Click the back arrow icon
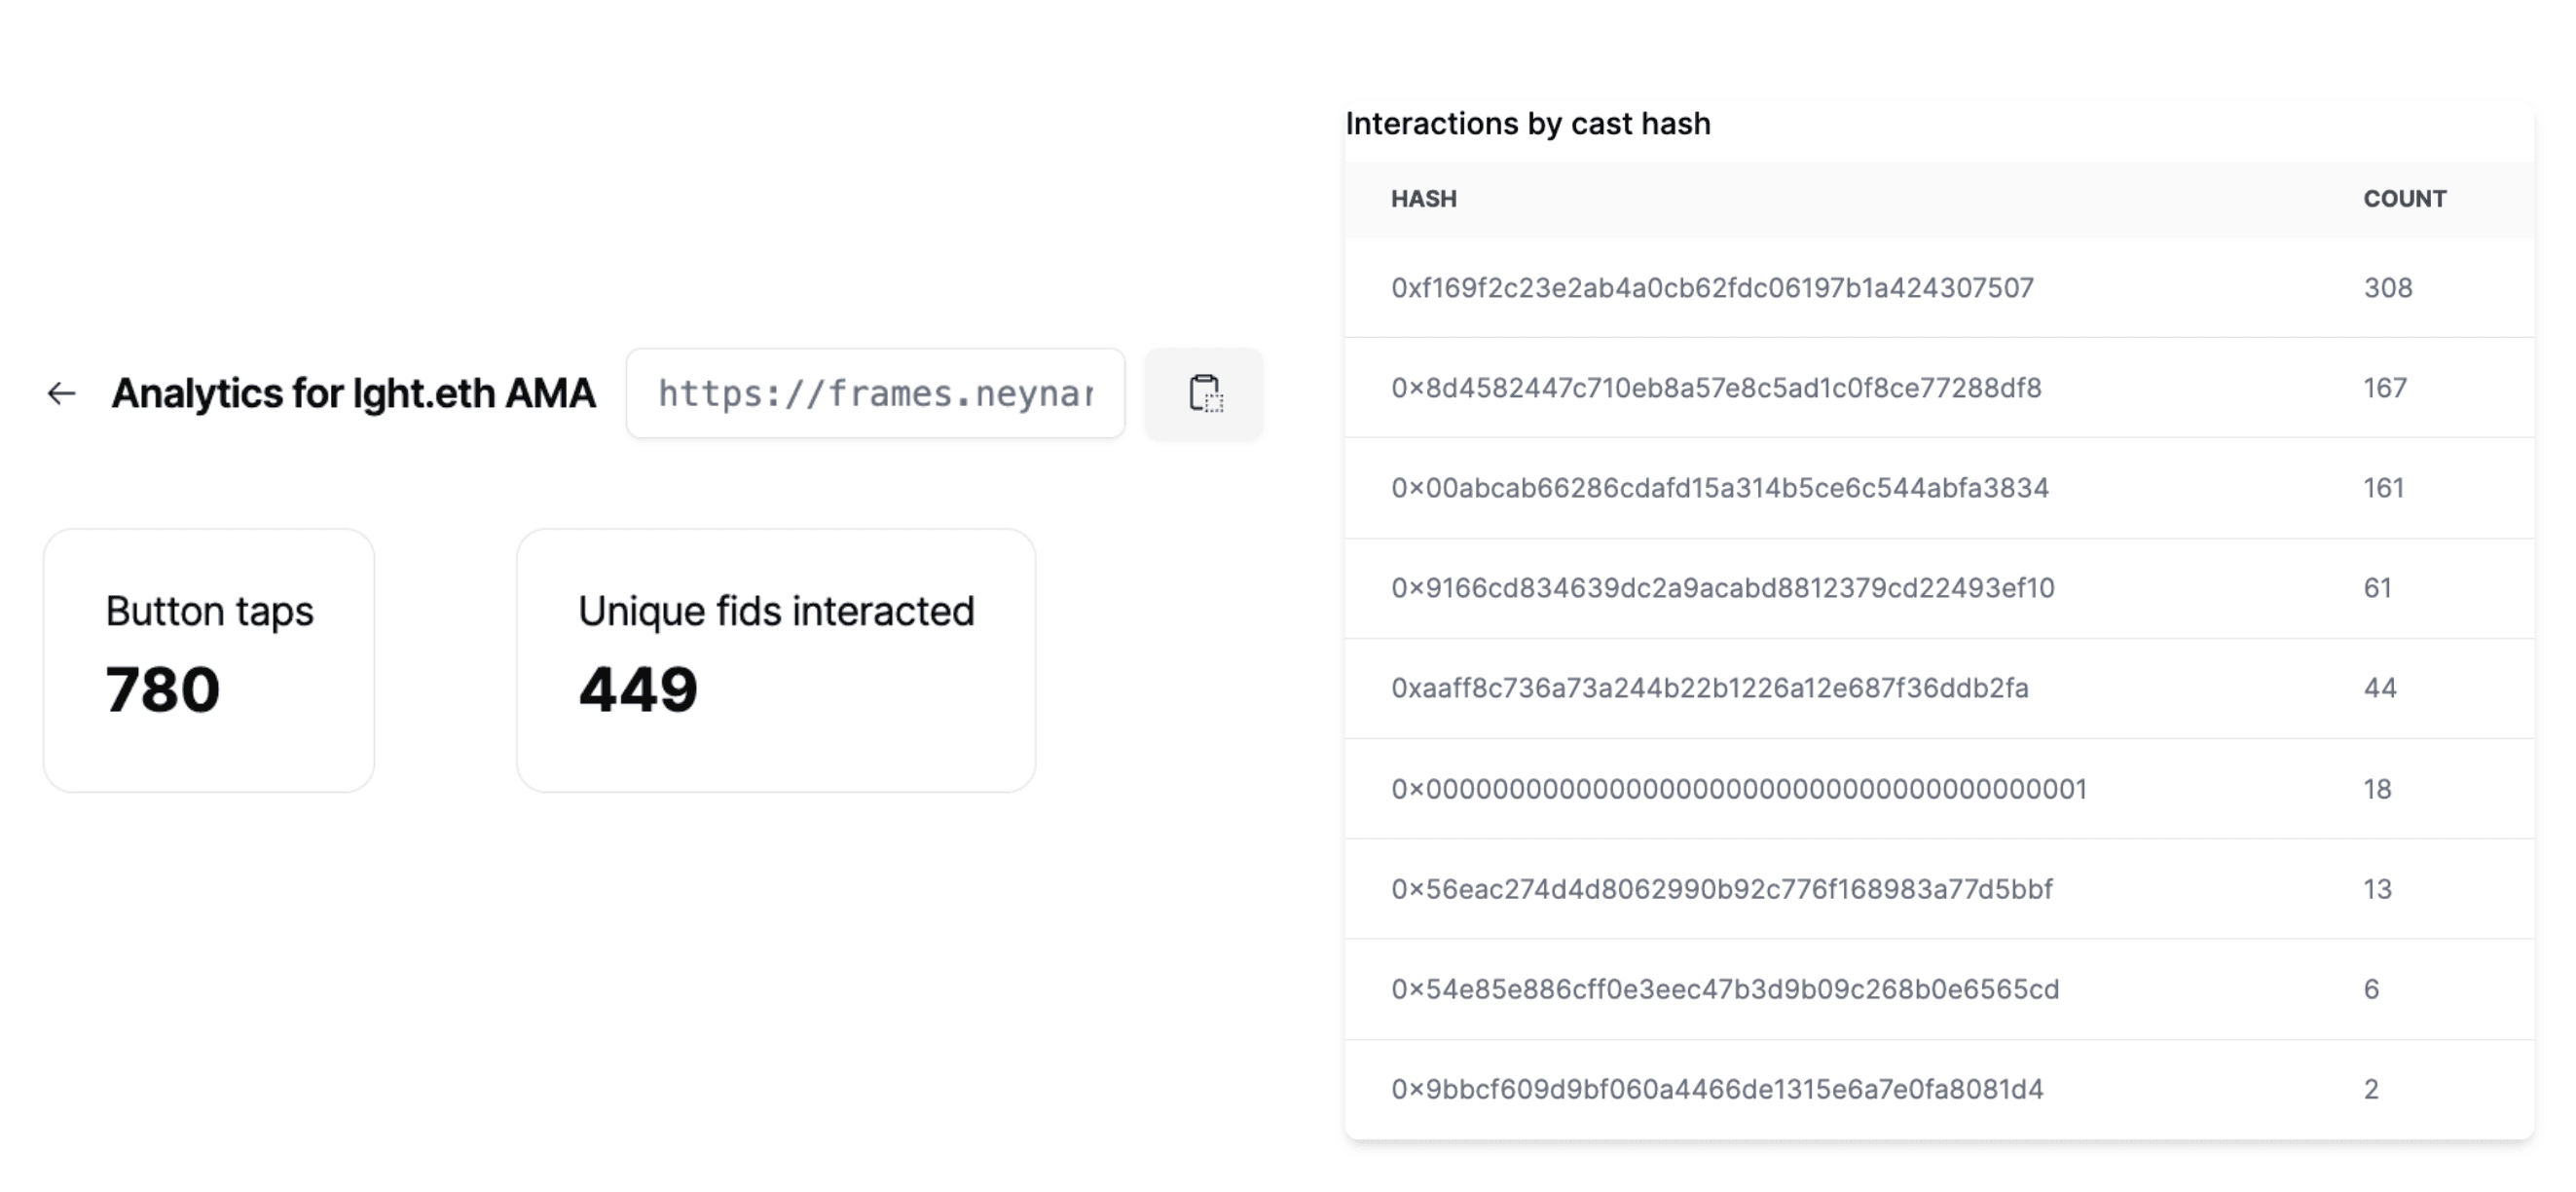The height and width of the screenshot is (1192, 2576). pos(62,394)
